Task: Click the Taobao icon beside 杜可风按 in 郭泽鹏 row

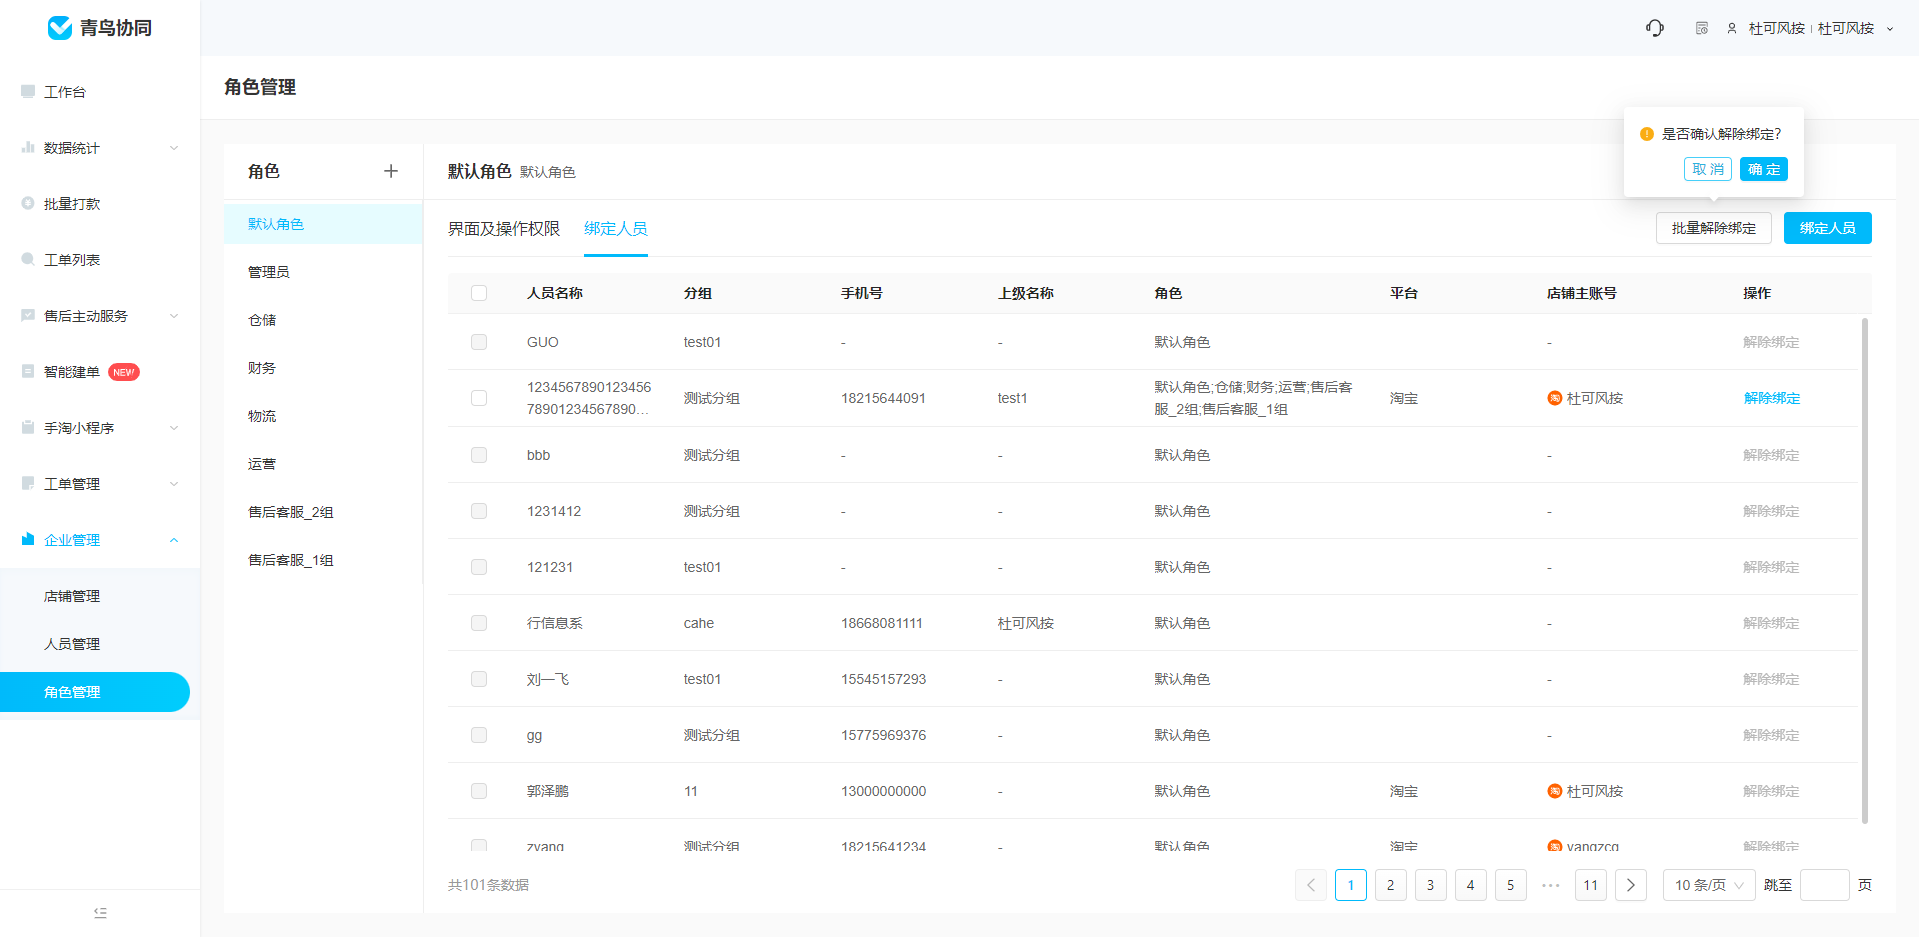Action: (1555, 791)
